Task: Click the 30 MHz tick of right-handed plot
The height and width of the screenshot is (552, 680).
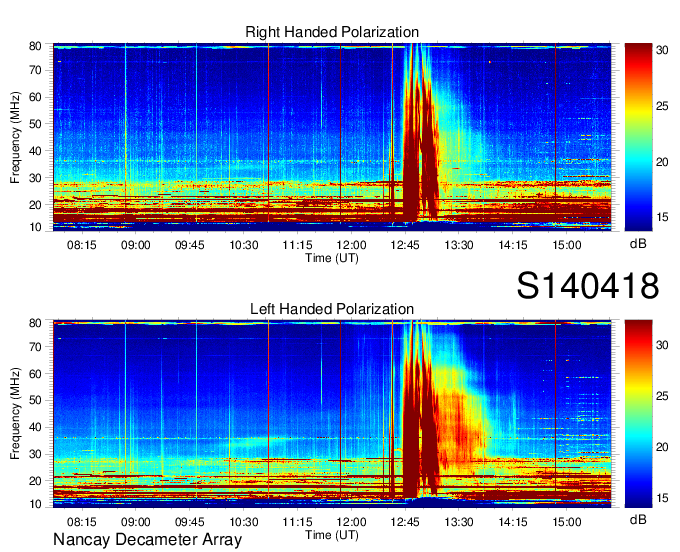Action: (x=36, y=178)
